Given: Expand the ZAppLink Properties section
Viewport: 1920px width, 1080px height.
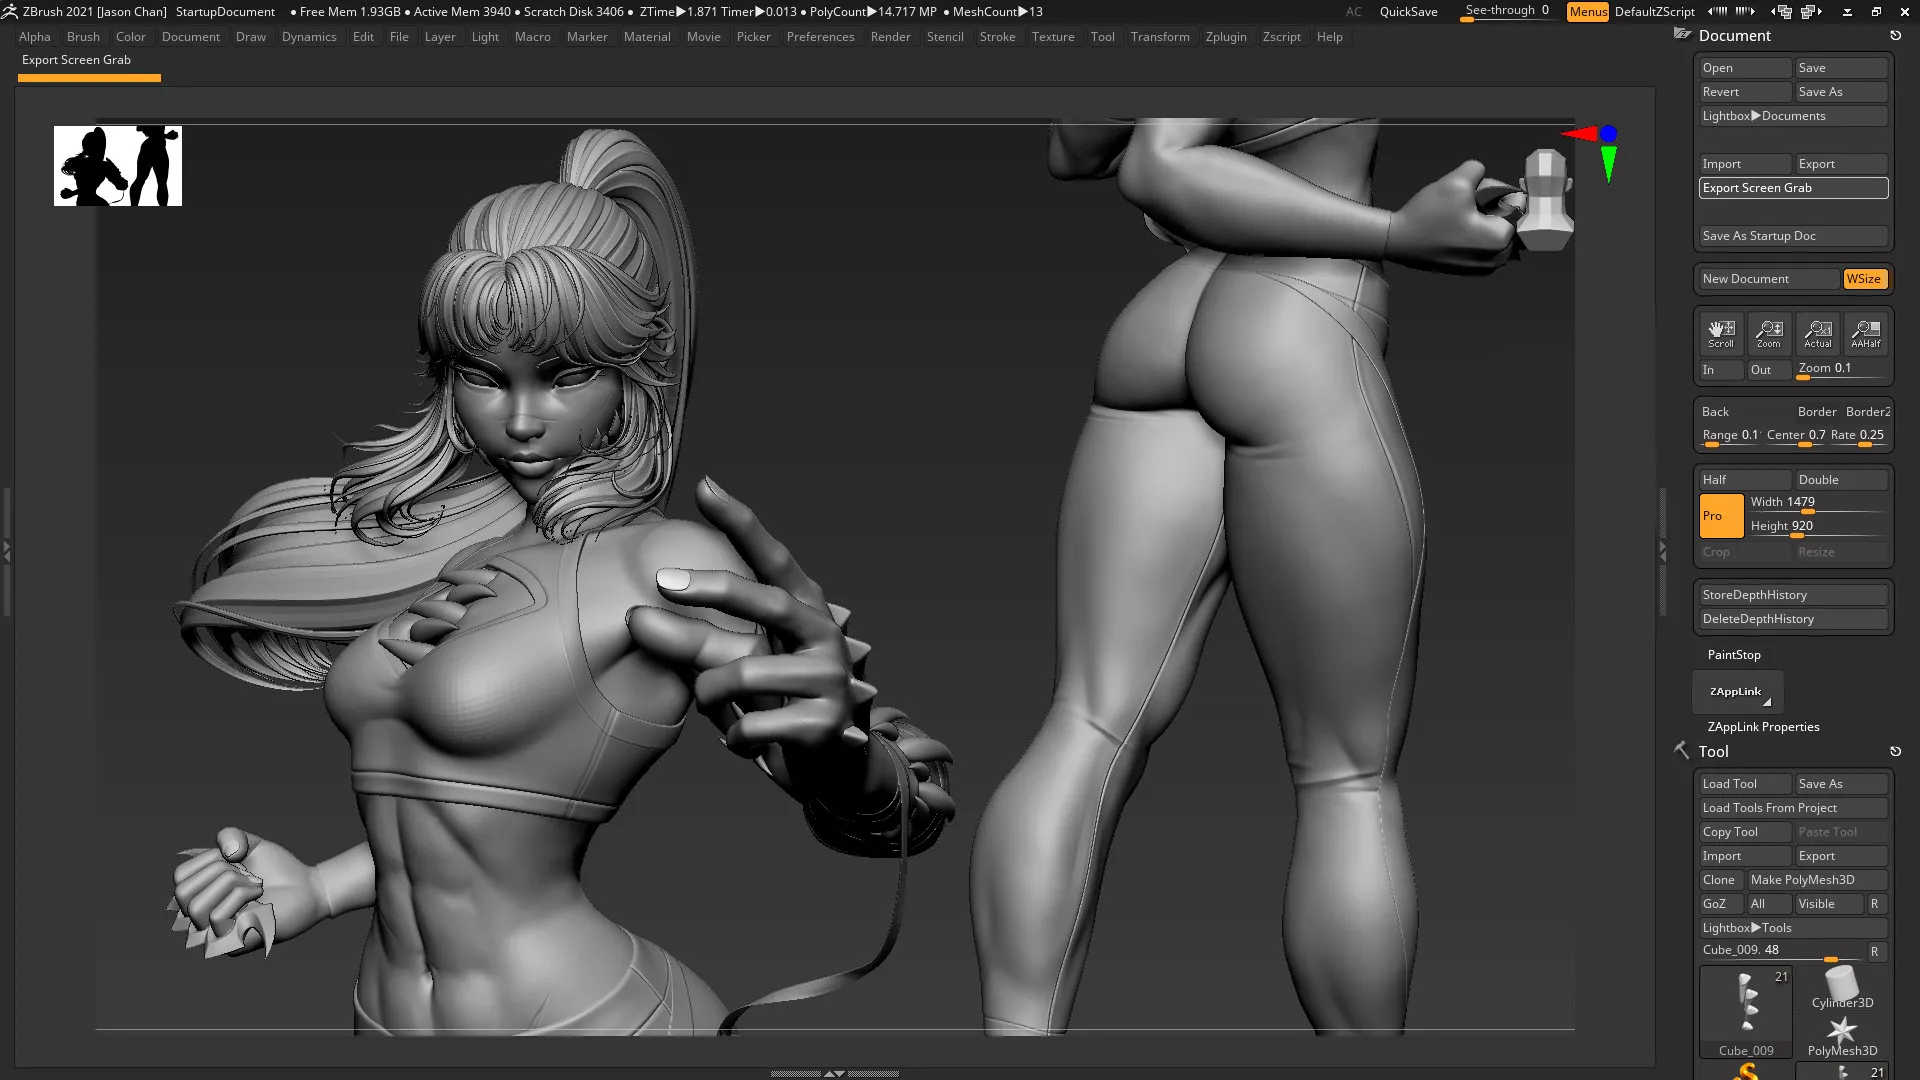Looking at the screenshot, I should [1763, 727].
